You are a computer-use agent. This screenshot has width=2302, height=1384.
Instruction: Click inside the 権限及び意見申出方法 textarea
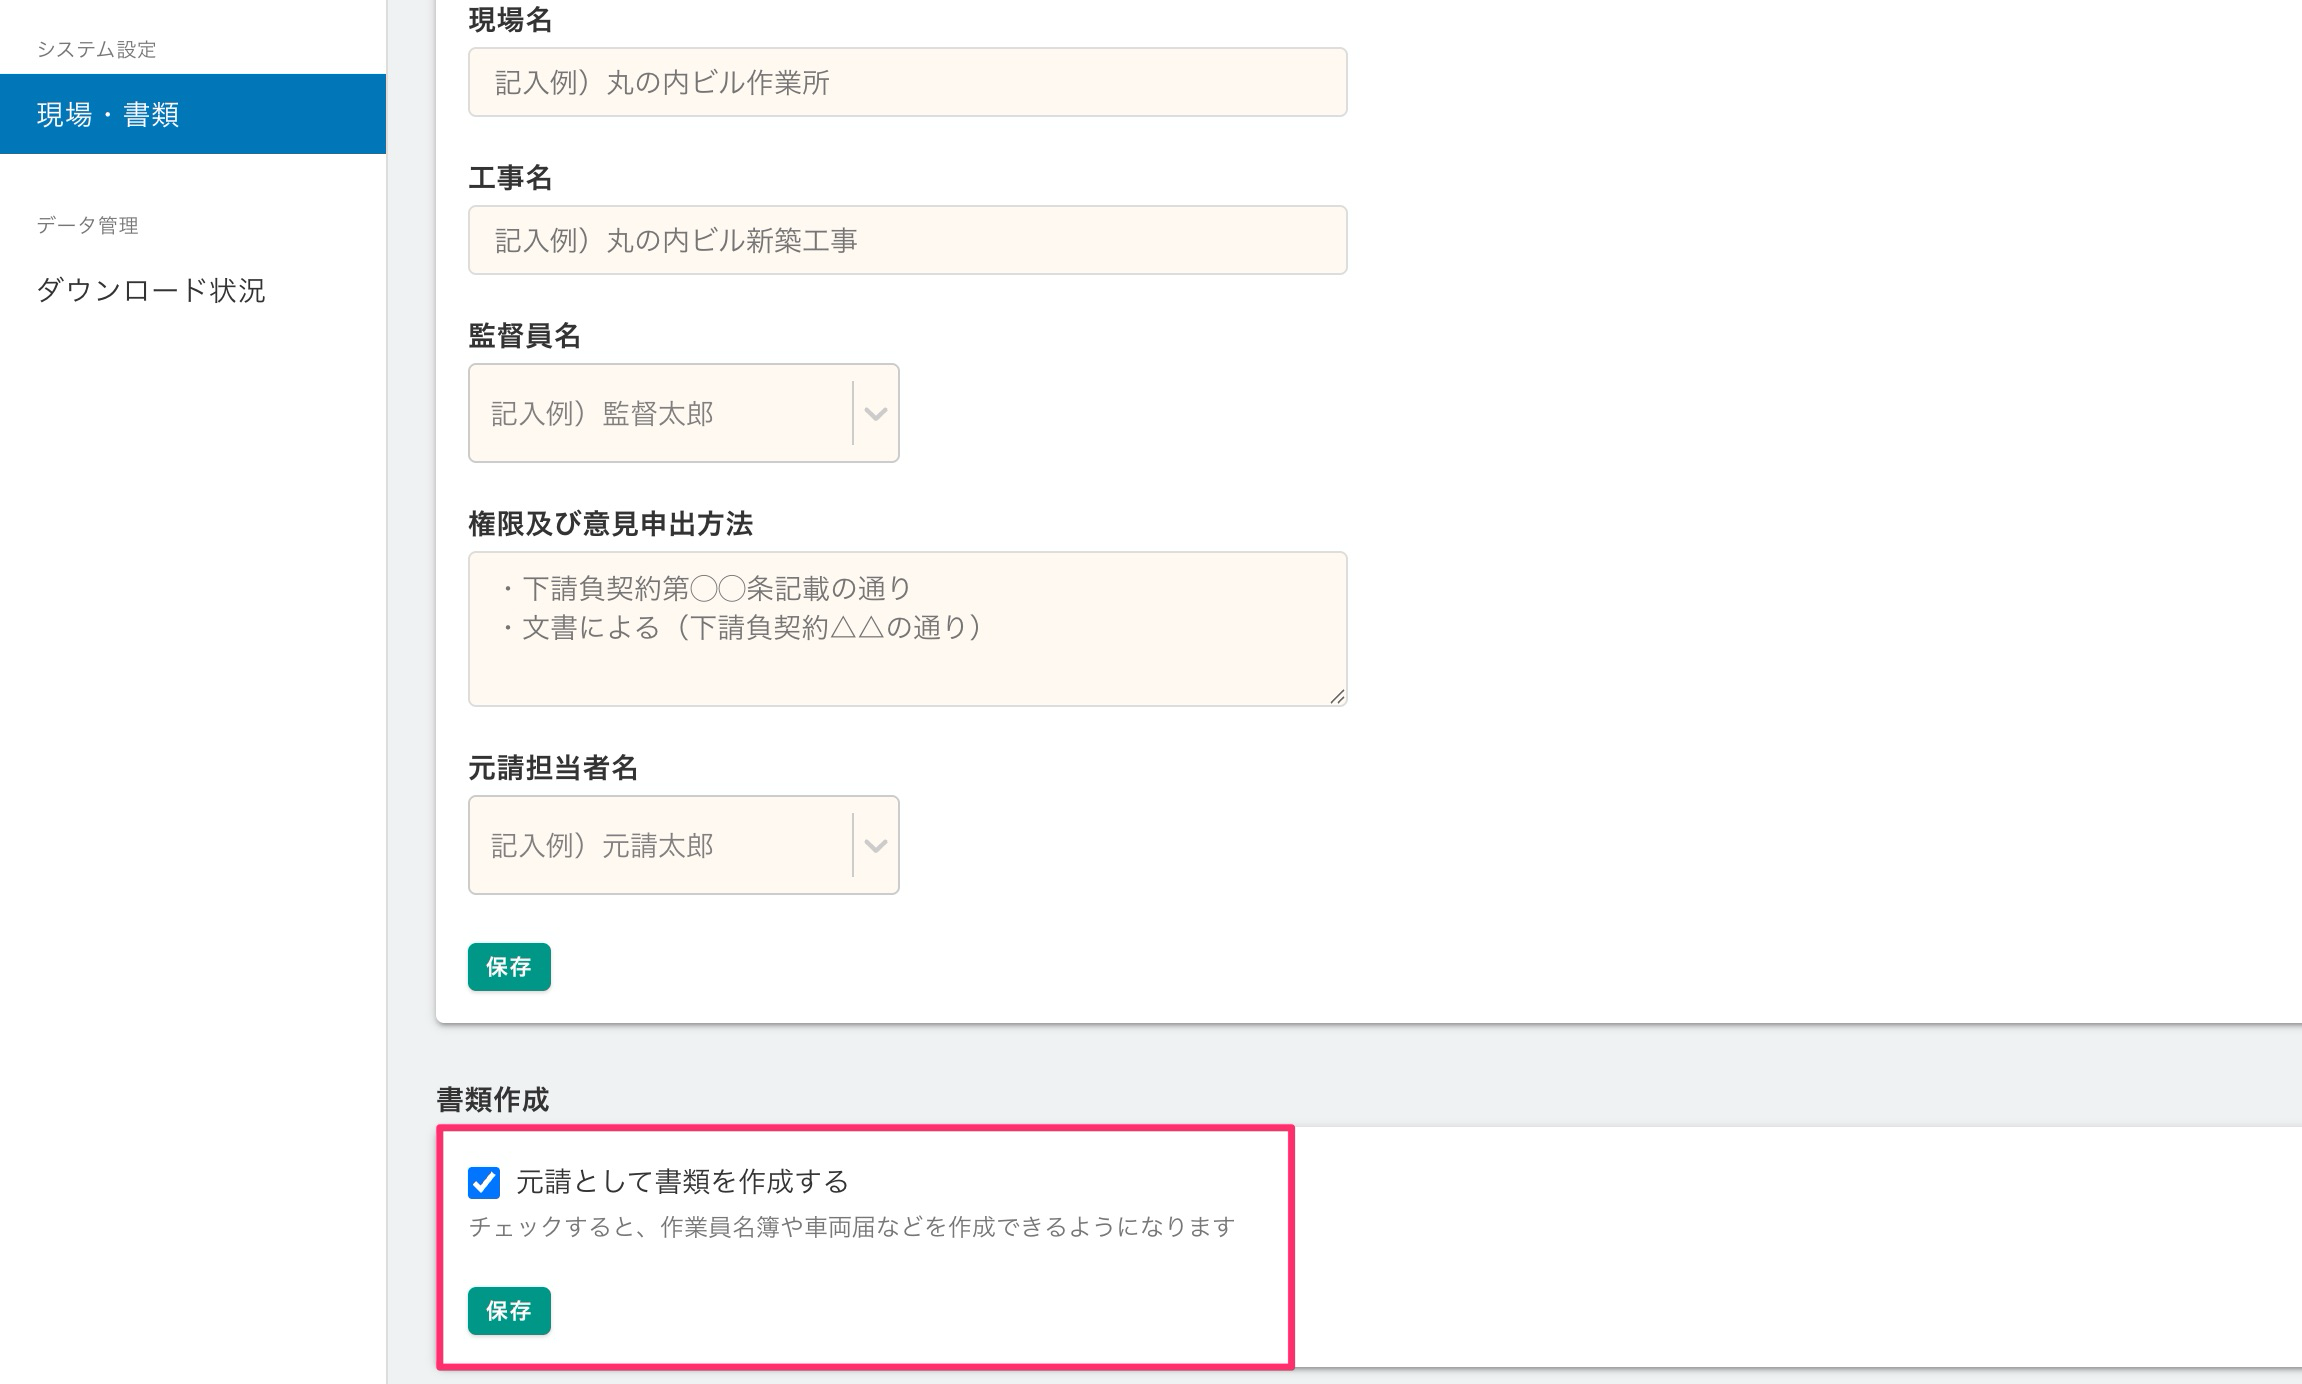pos(905,625)
